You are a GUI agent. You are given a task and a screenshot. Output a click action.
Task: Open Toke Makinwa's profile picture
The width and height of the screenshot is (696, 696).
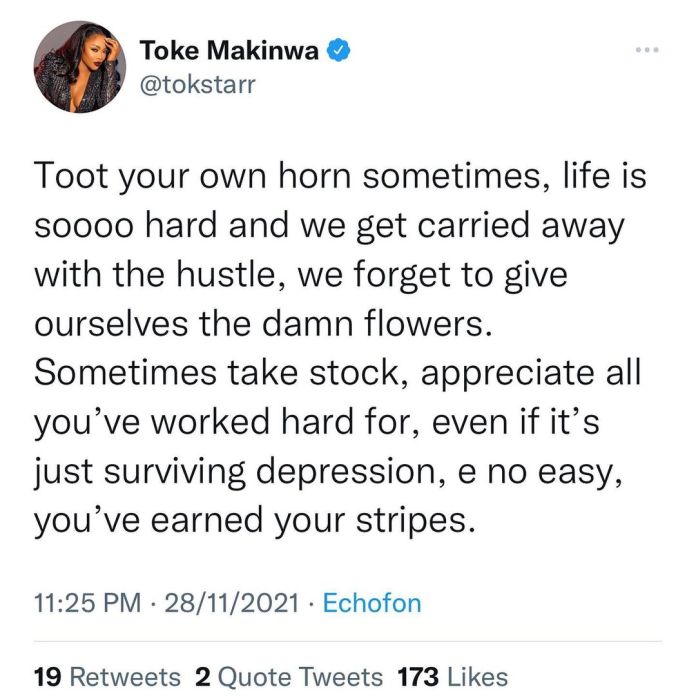[77, 69]
